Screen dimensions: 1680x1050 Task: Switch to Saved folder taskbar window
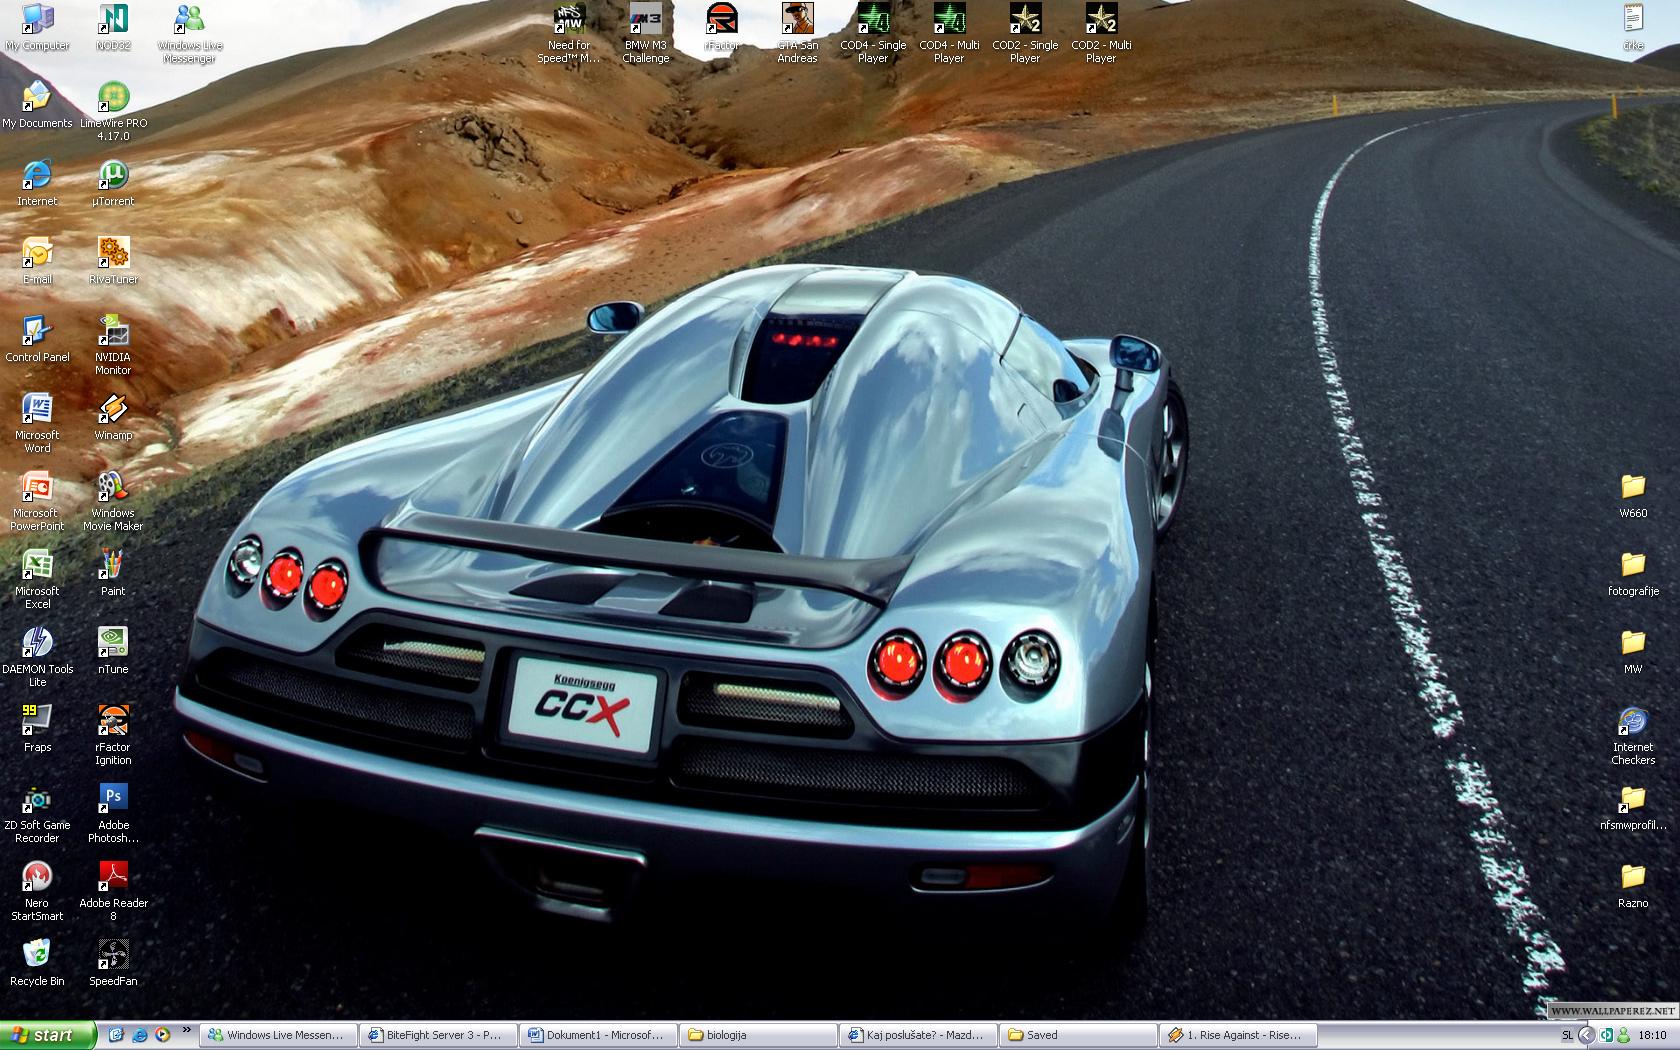coord(1079,1035)
